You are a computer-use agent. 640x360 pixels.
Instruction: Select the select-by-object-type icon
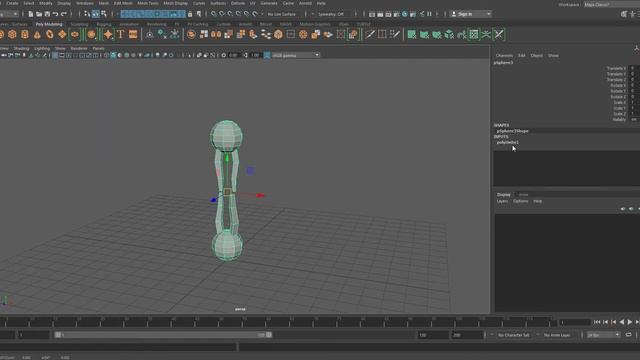96,14
